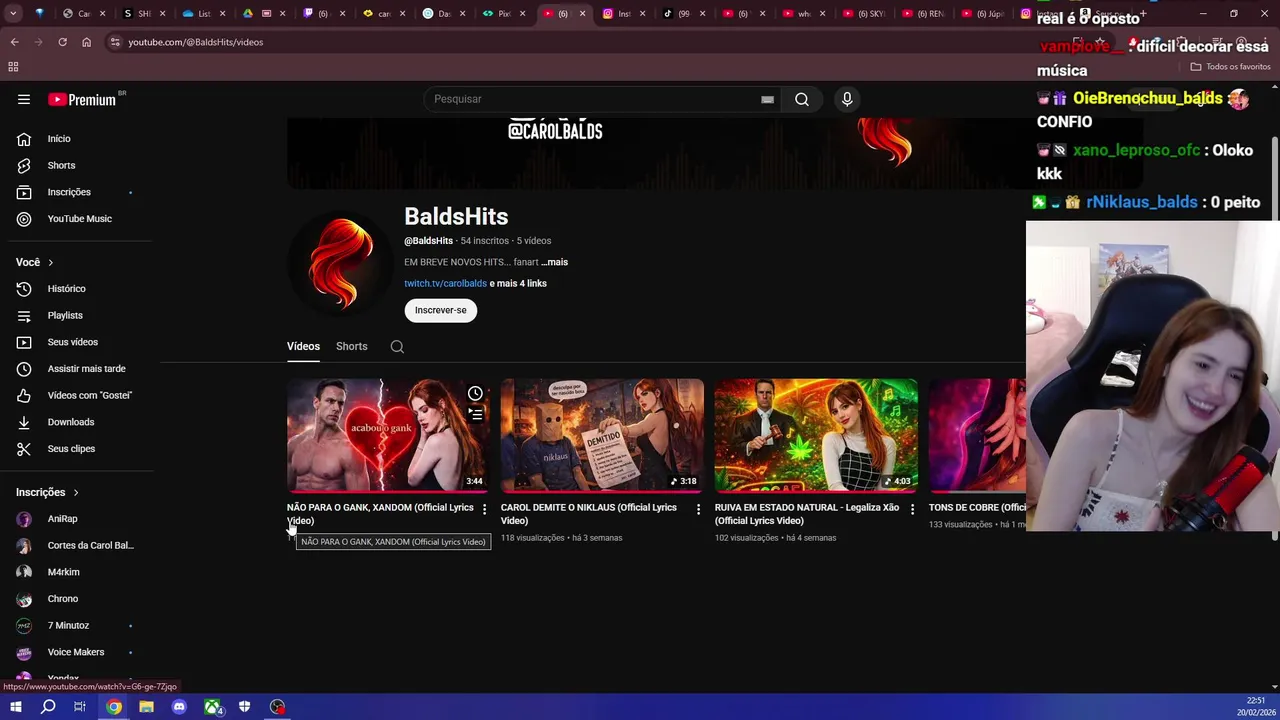Open options menu for RUIVA EM ESTADO NATURAL
The image size is (1280, 720).
tap(912, 509)
